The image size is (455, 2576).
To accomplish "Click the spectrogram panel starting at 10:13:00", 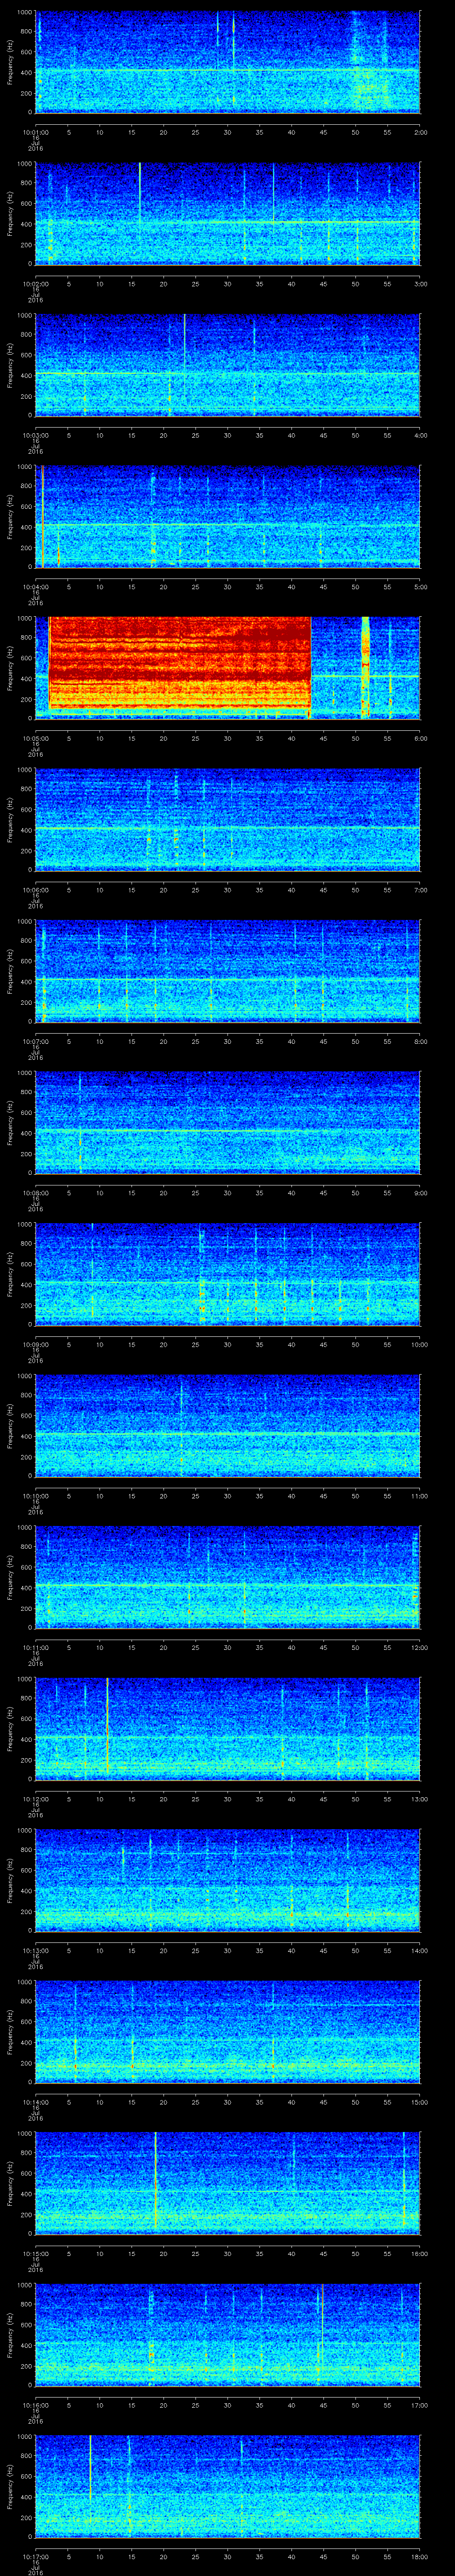I will [228, 1880].
